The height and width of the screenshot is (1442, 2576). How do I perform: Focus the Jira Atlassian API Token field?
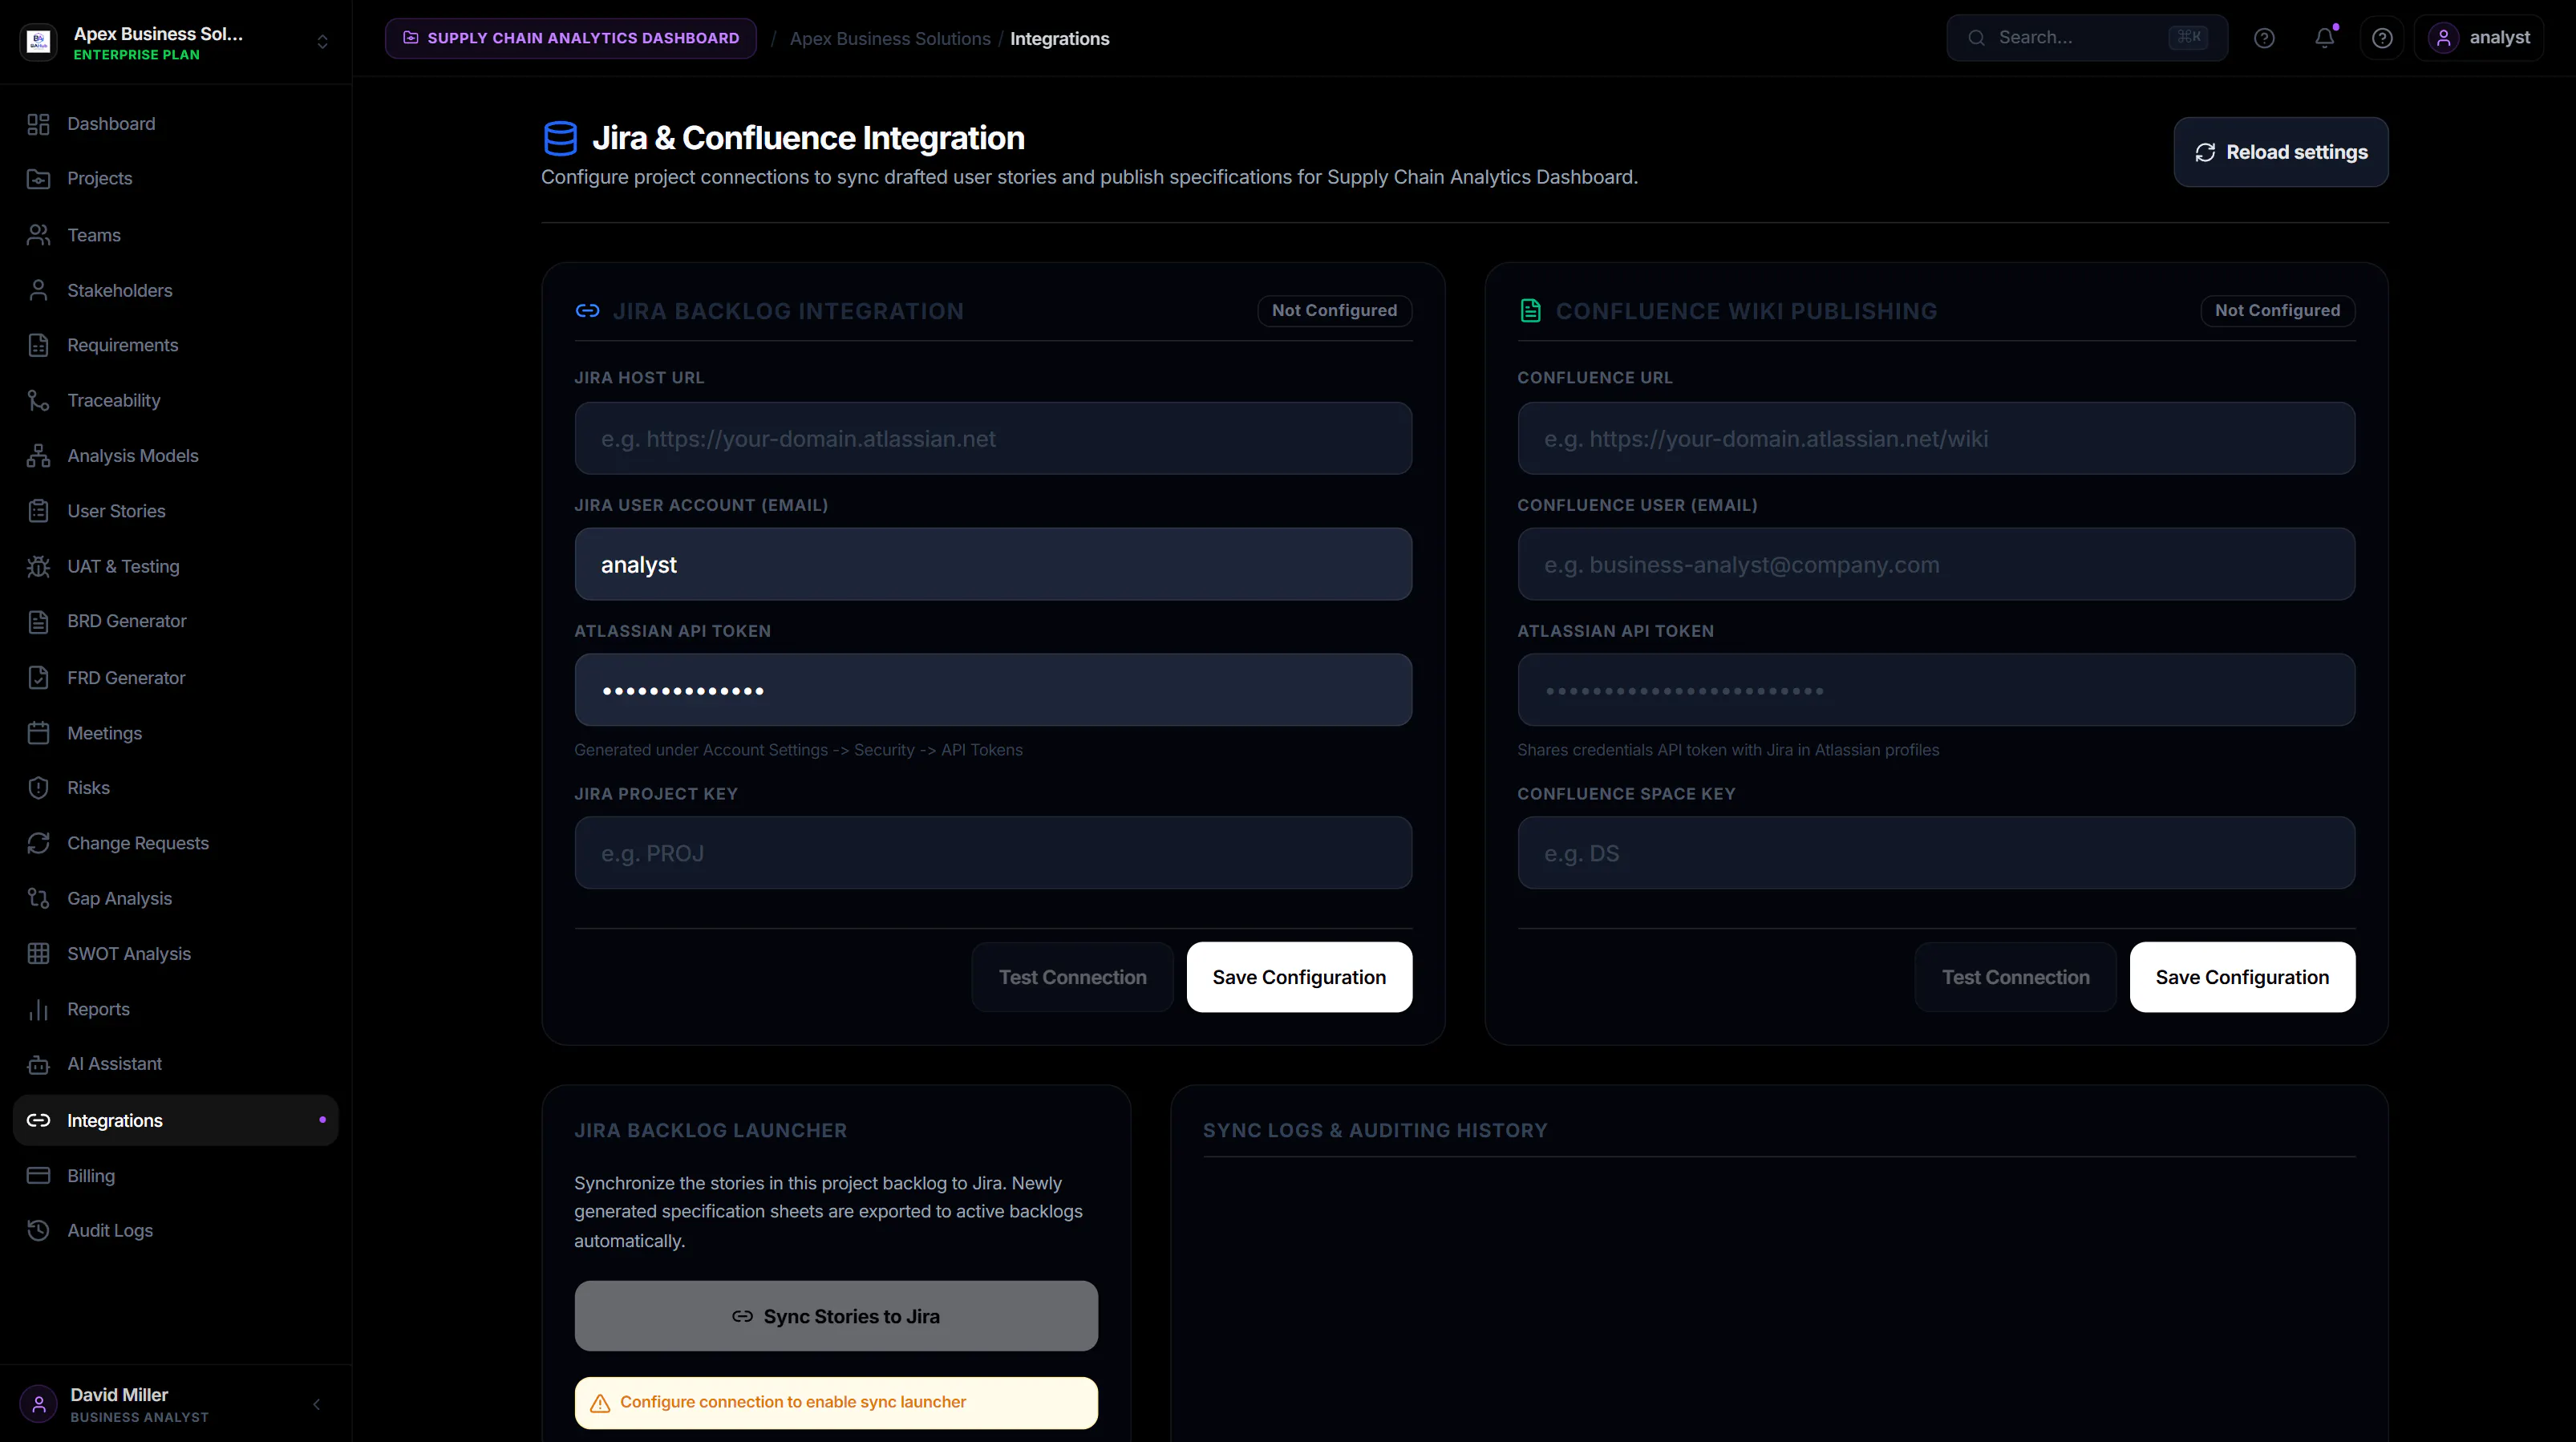pyautogui.click(x=993, y=690)
